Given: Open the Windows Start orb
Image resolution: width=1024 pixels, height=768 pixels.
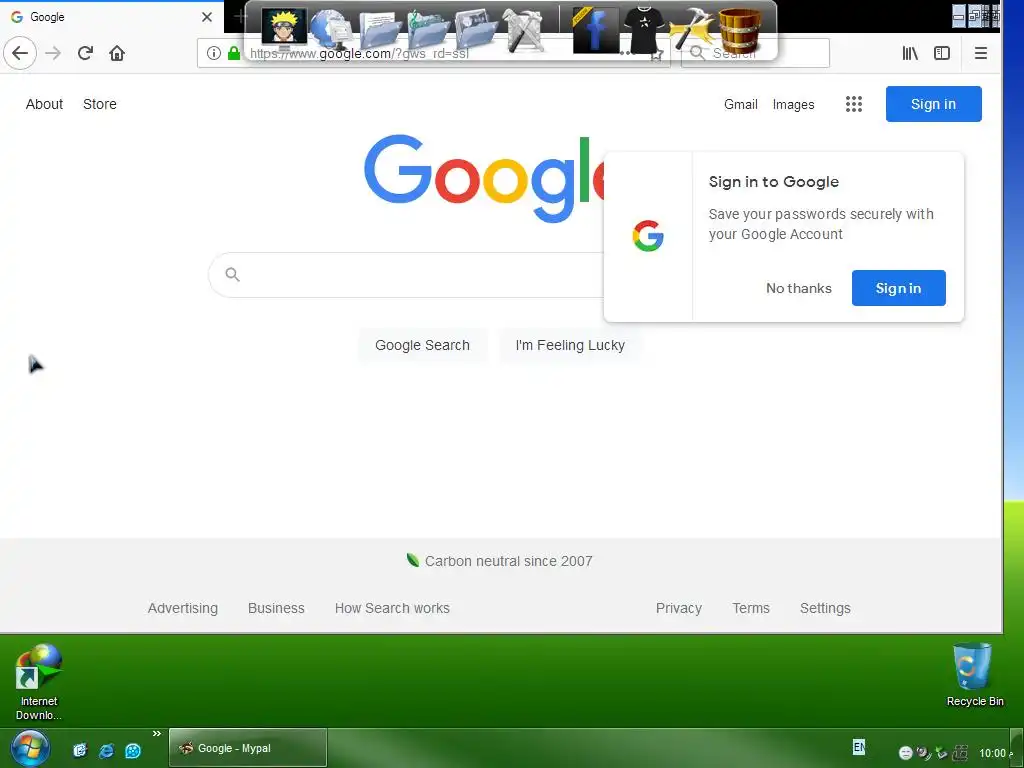Looking at the screenshot, I should [x=30, y=749].
